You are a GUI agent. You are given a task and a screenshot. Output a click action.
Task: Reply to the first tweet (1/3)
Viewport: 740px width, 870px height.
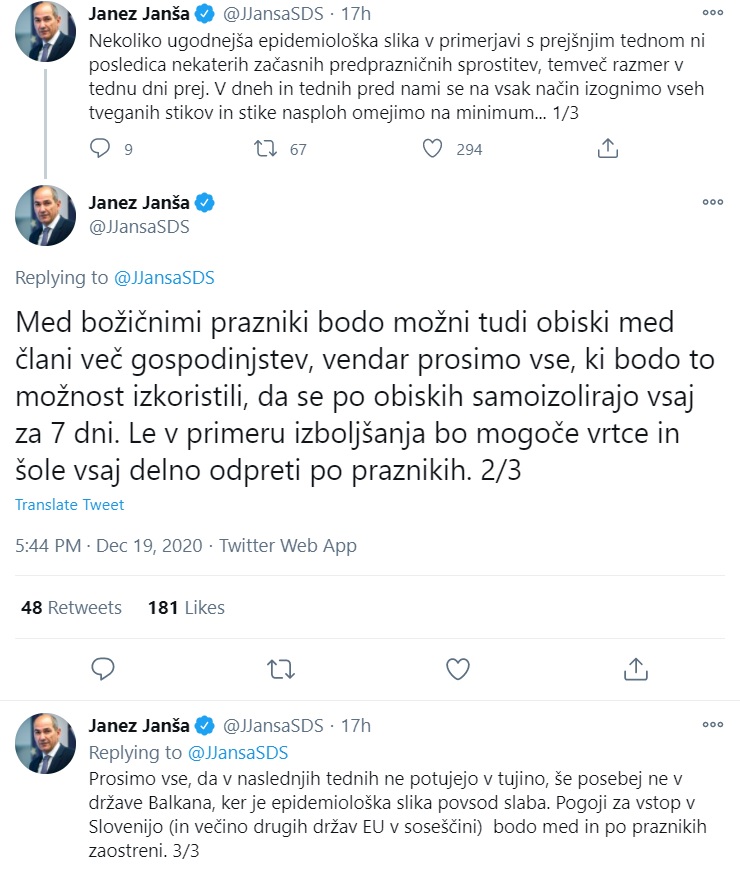click(x=100, y=149)
